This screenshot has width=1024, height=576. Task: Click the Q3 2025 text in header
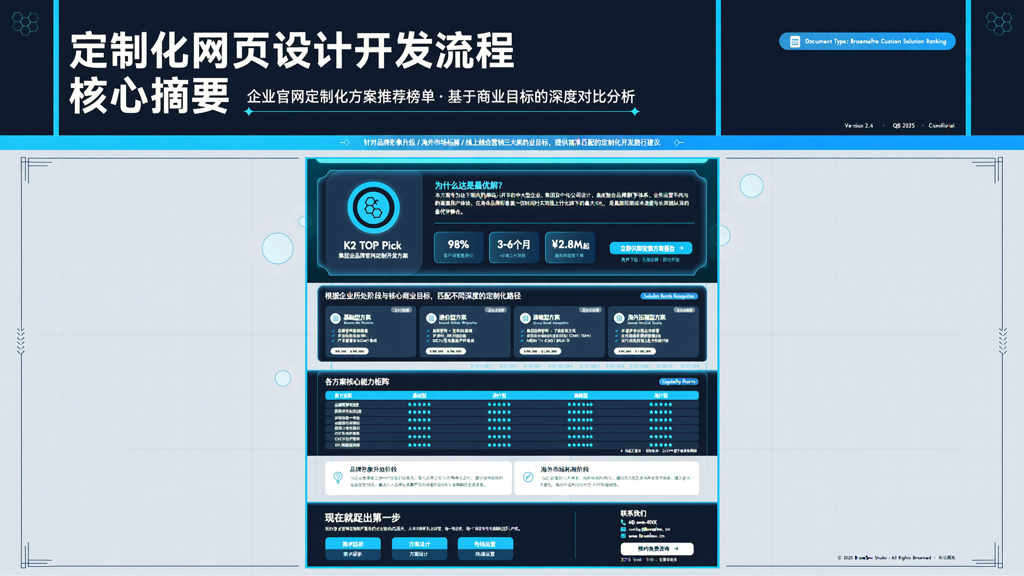[904, 125]
